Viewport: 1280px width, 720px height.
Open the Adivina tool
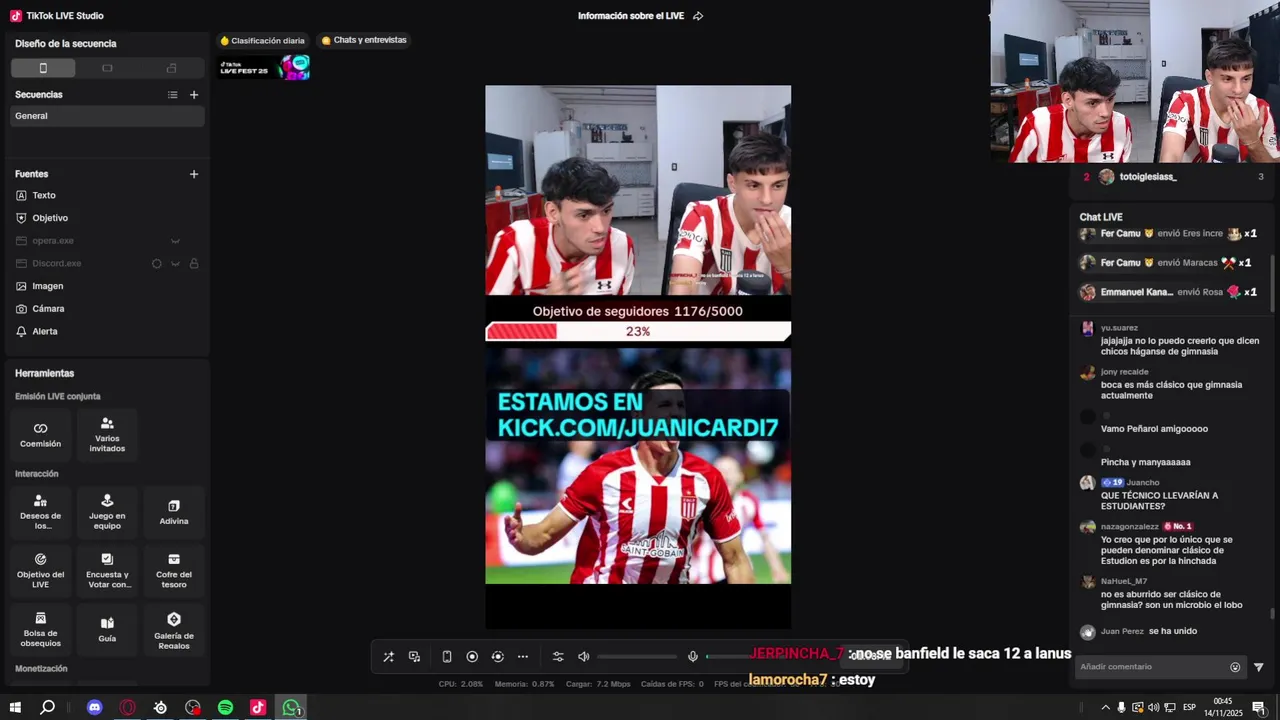click(174, 512)
